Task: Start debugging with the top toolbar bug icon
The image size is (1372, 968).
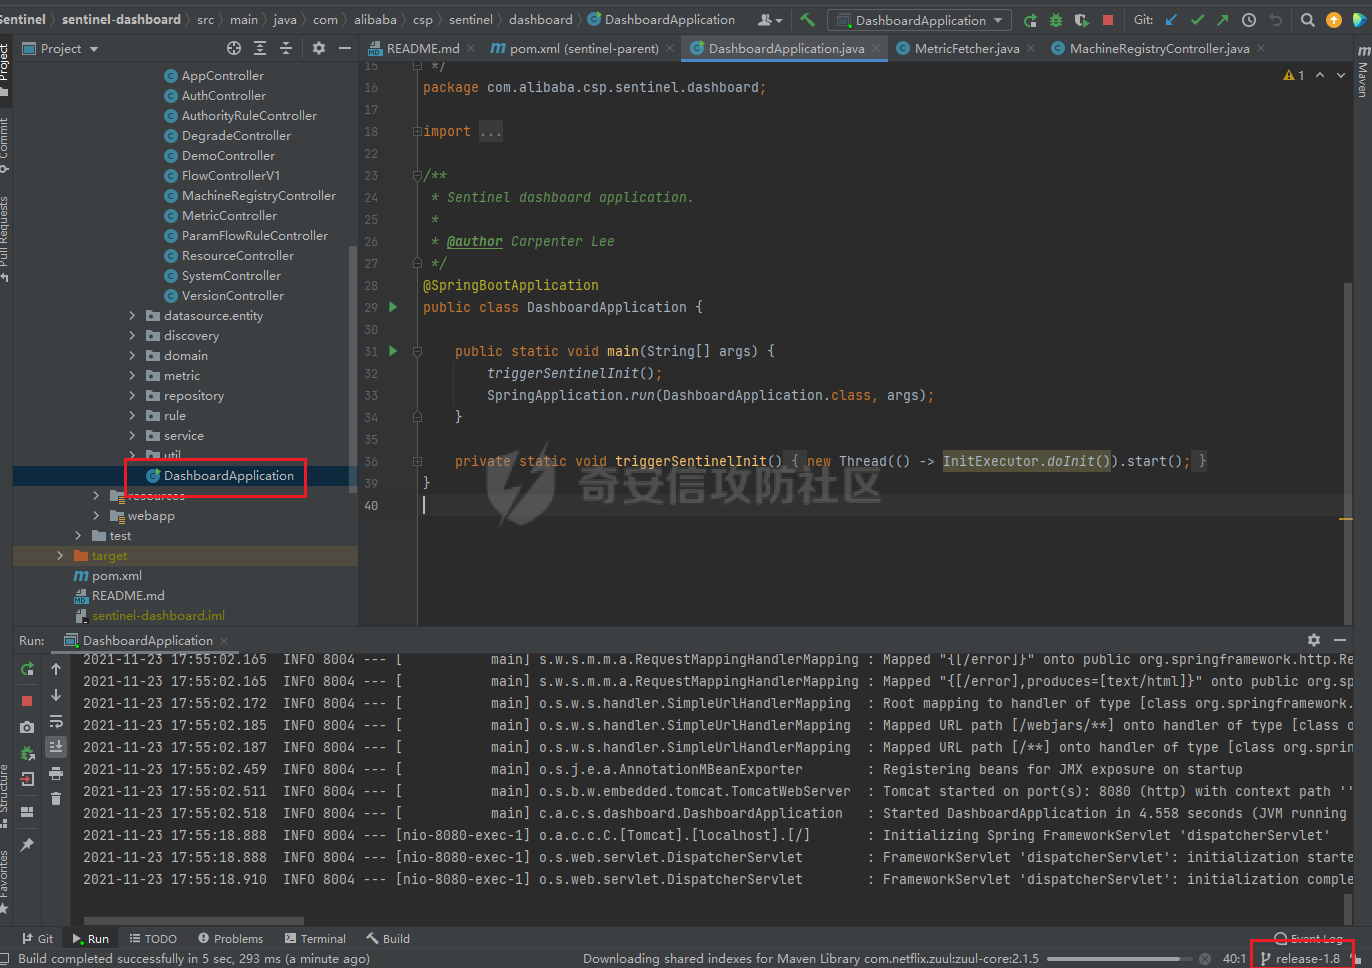Action: pos(1056,20)
